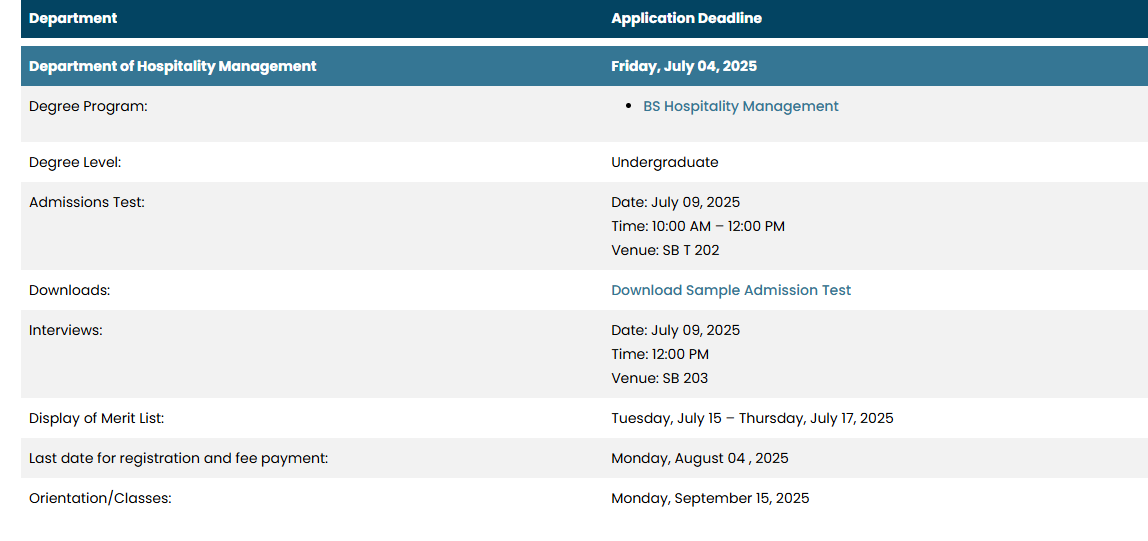The image size is (1148, 541).
Task: Click the interview Time: 12:00 PM text
Action: pos(660,354)
